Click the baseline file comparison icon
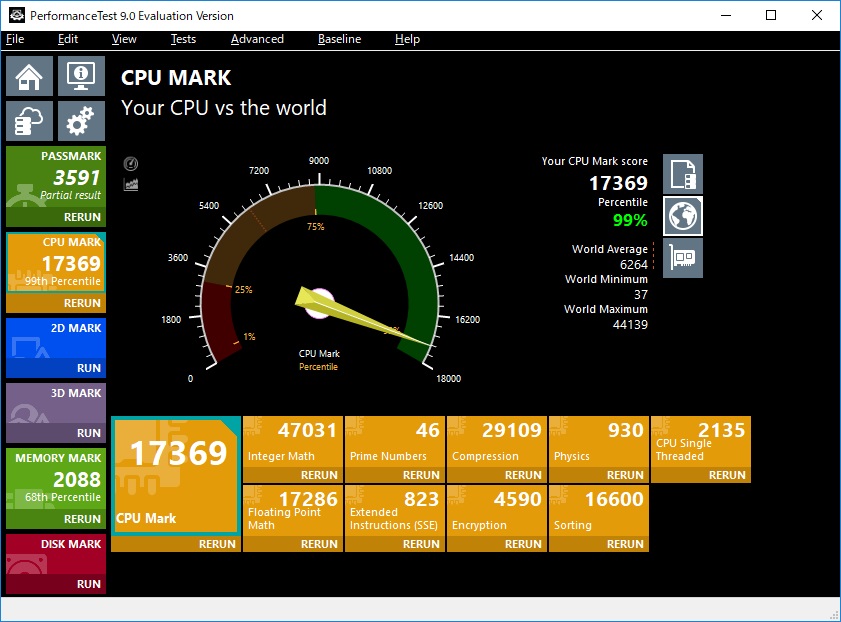This screenshot has height=622, width=841. [683, 173]
